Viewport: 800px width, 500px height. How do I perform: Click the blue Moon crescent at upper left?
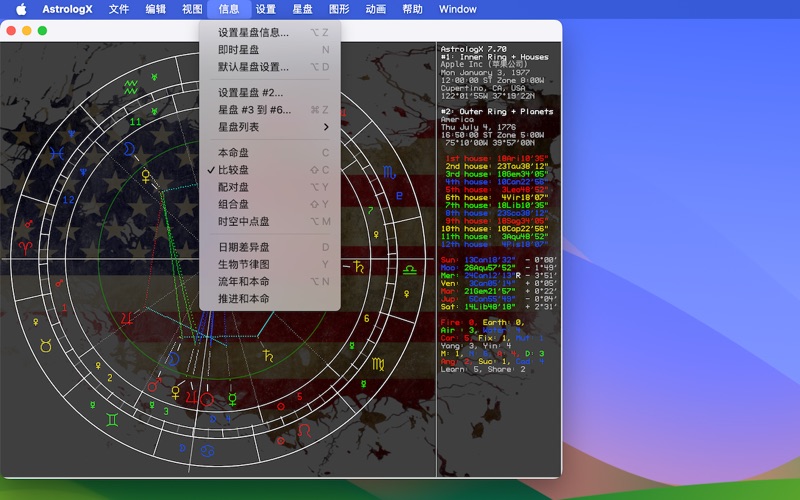click(129, 149)
